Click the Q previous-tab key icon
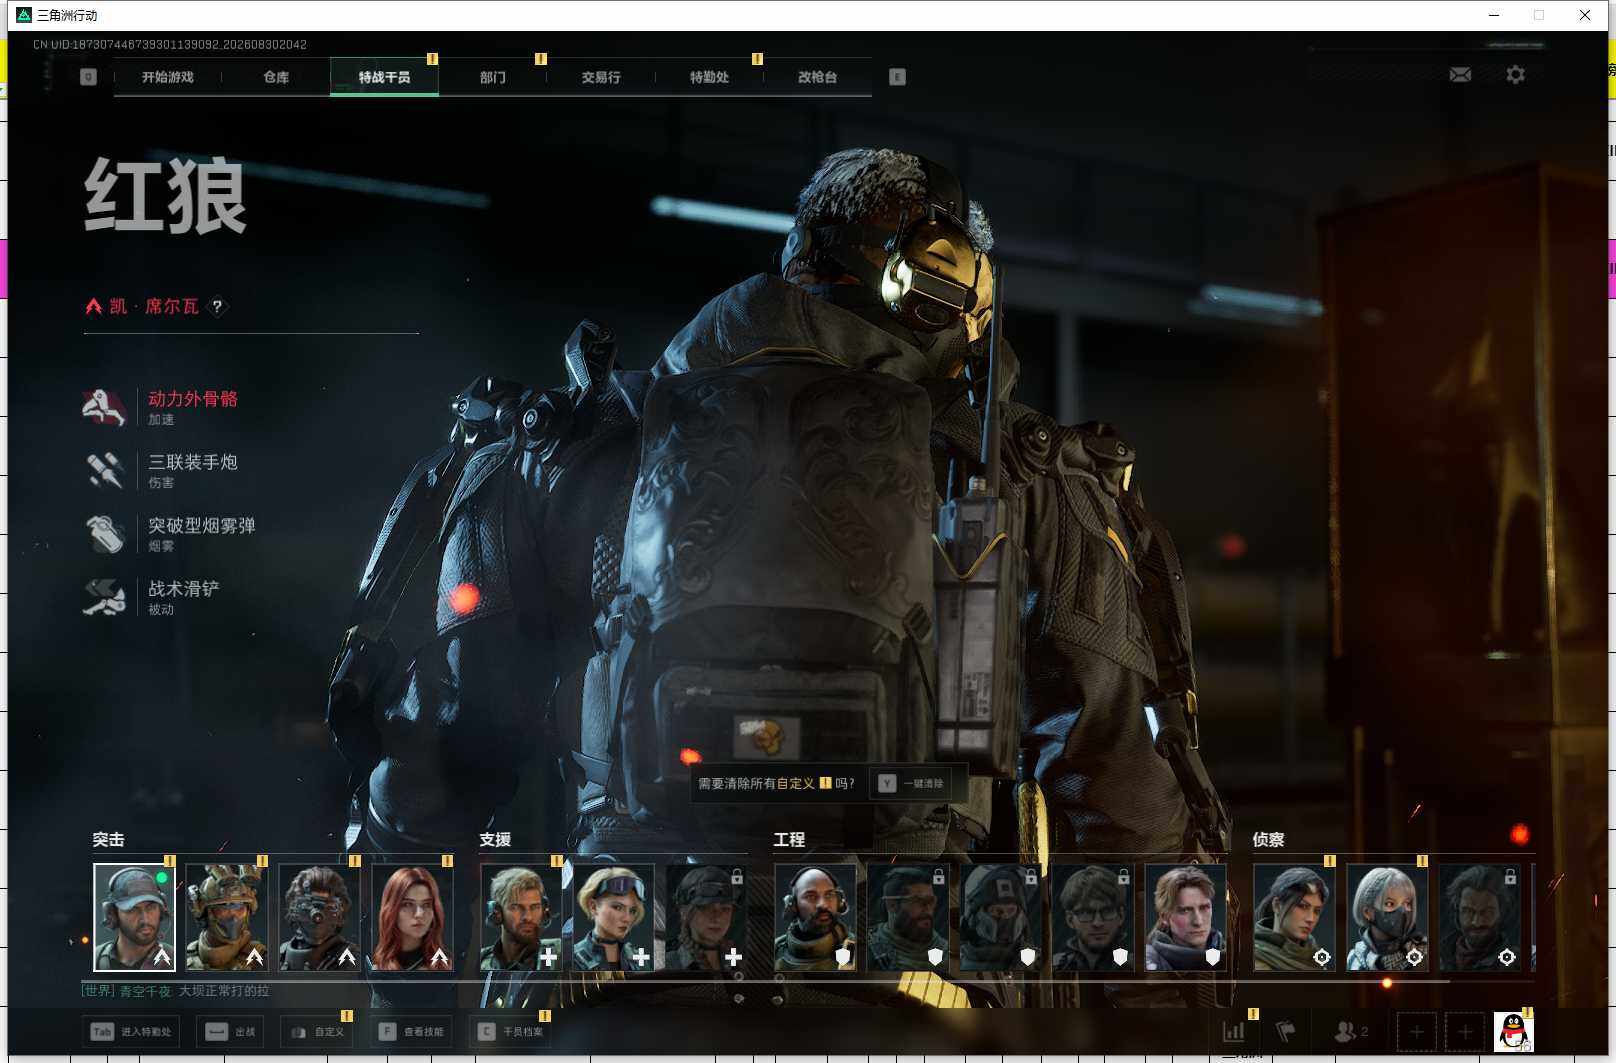 click(88, 77)
